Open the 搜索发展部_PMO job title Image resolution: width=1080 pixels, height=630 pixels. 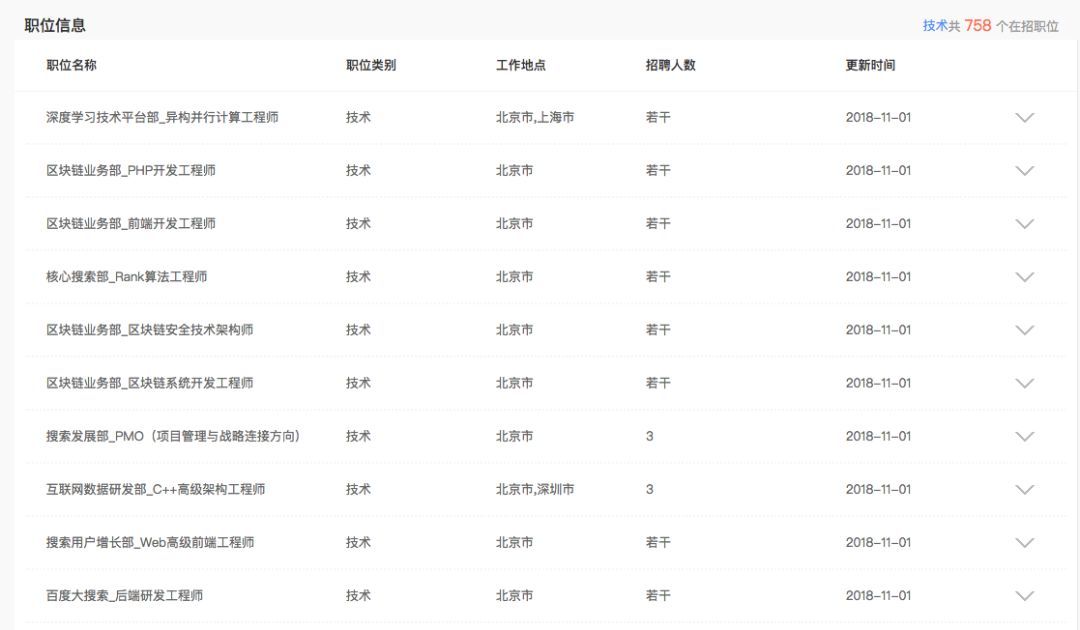pos(173,436)
